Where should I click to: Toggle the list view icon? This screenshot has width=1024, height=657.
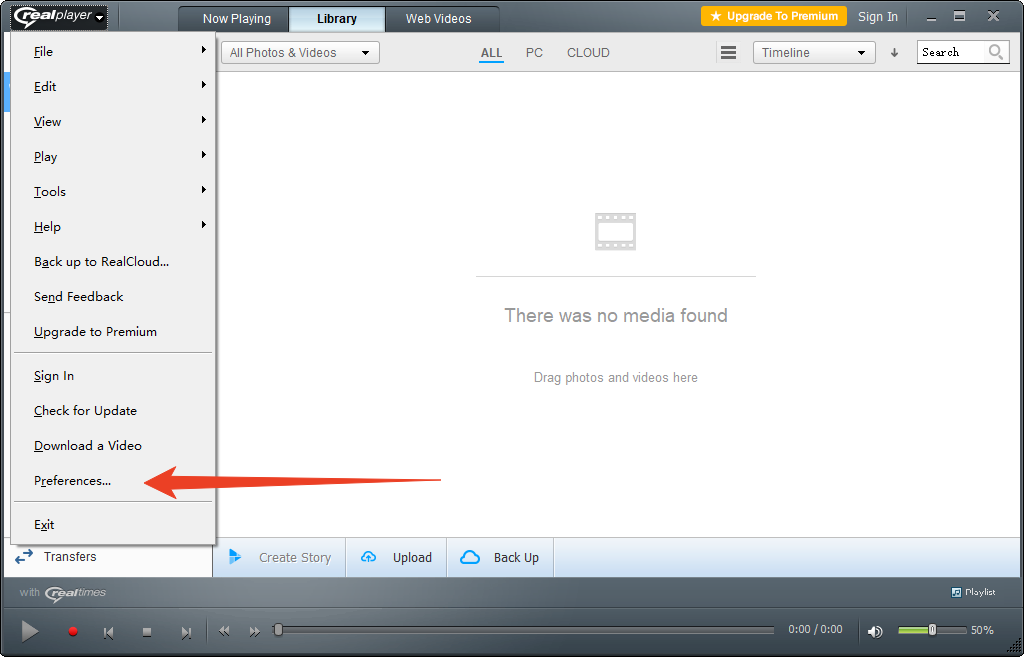(728, 53)
